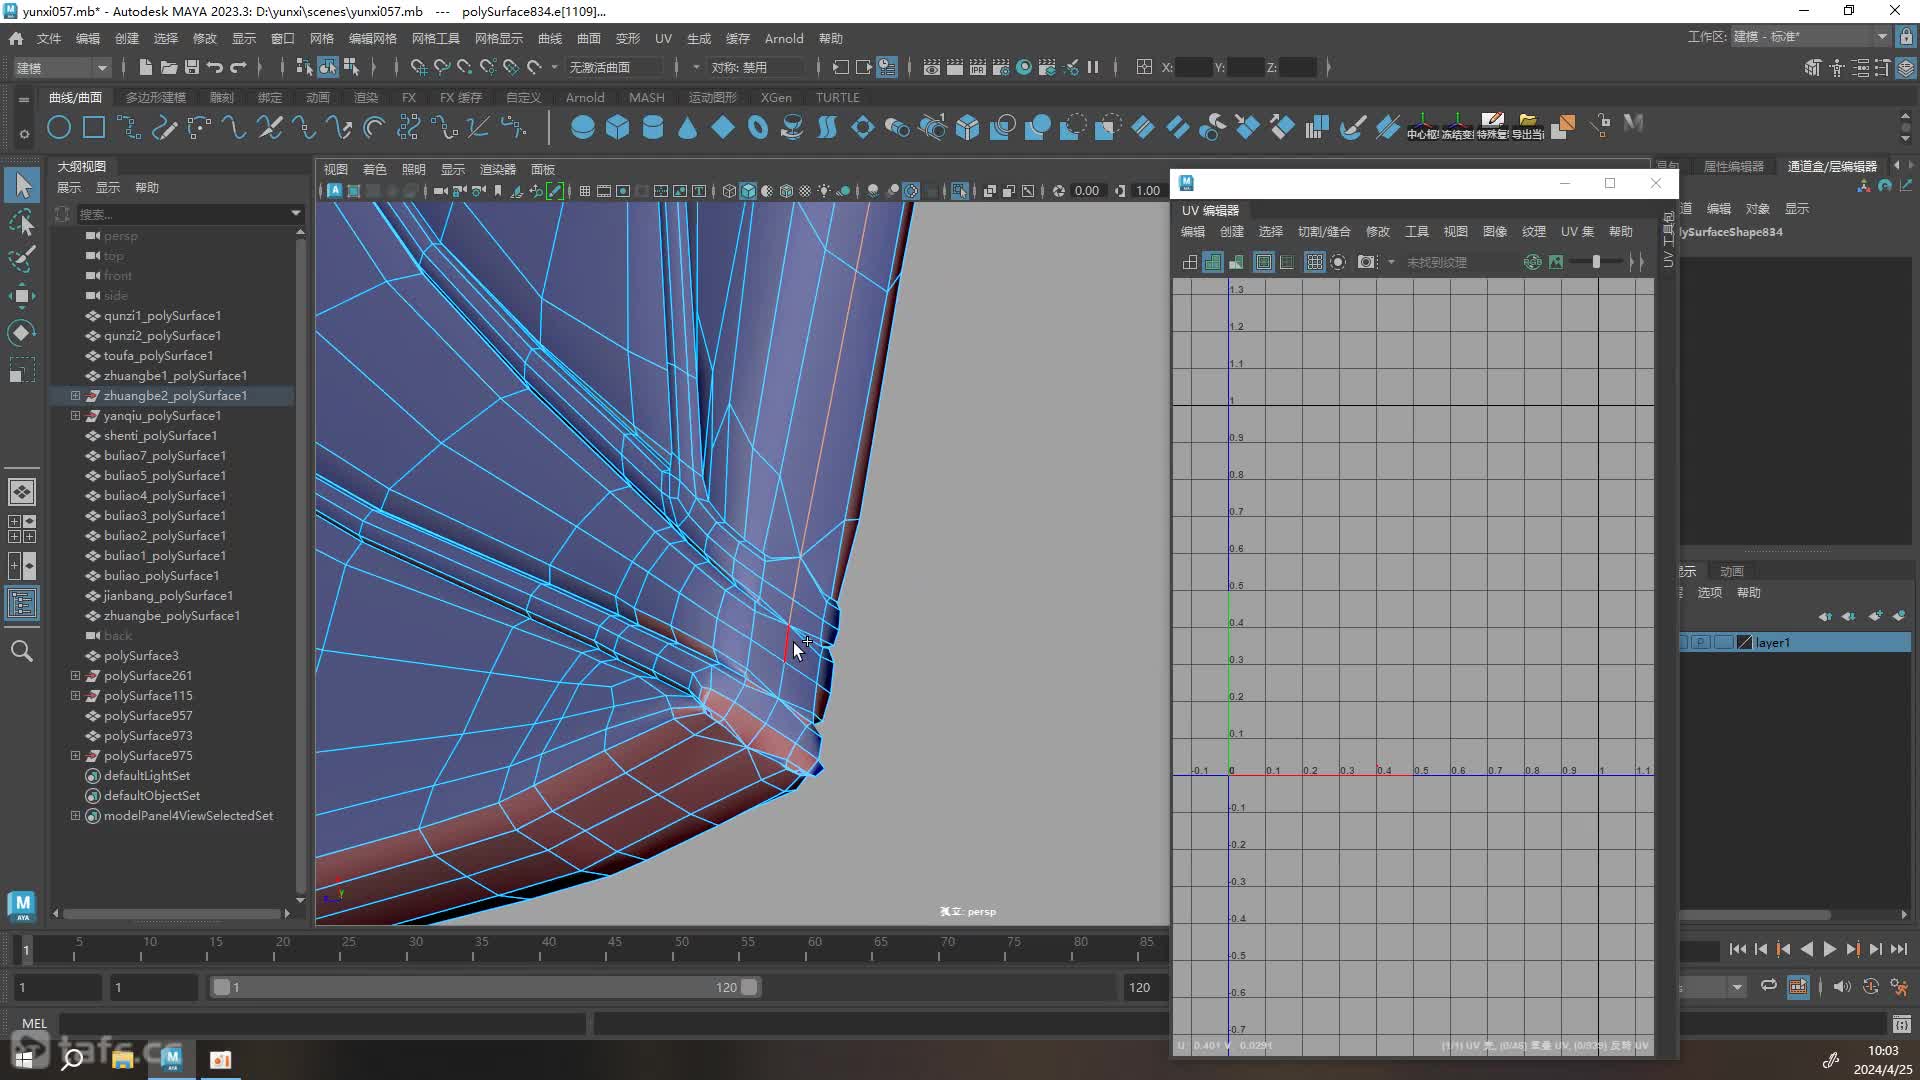Create a NURBS cone from the shelf
Image resolution: width=1920 pixels, height=1080 pixels.
pos(687,127)
